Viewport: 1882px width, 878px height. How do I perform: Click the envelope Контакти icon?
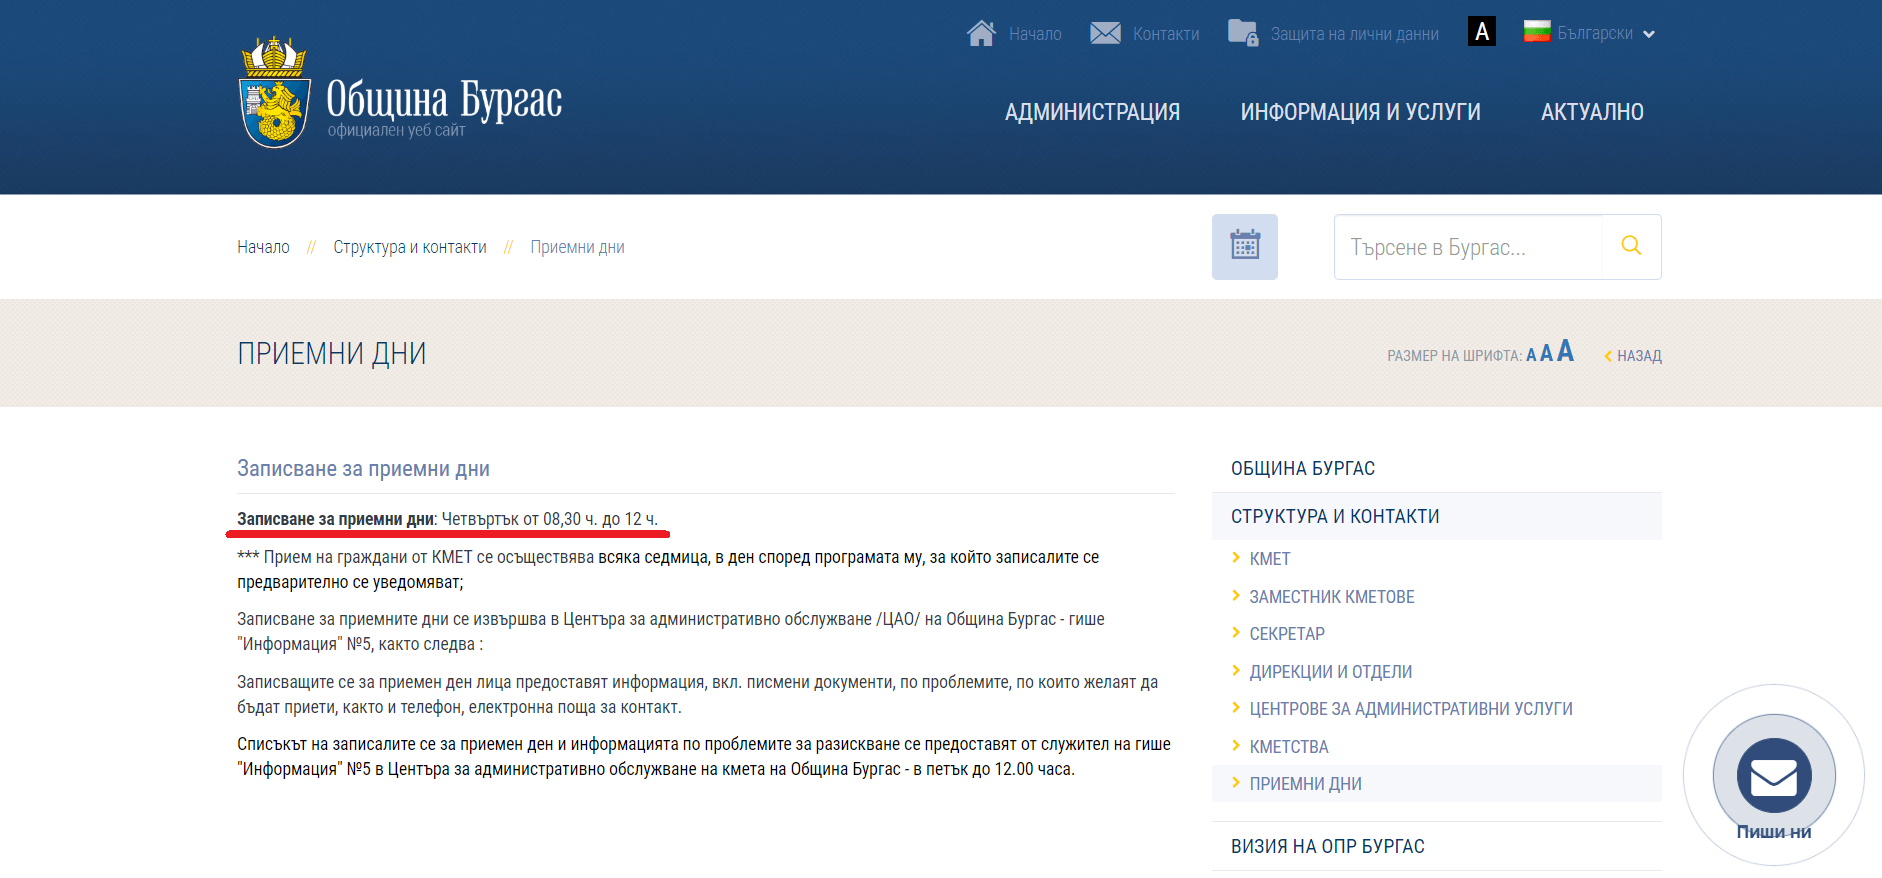coord(1105,34)
